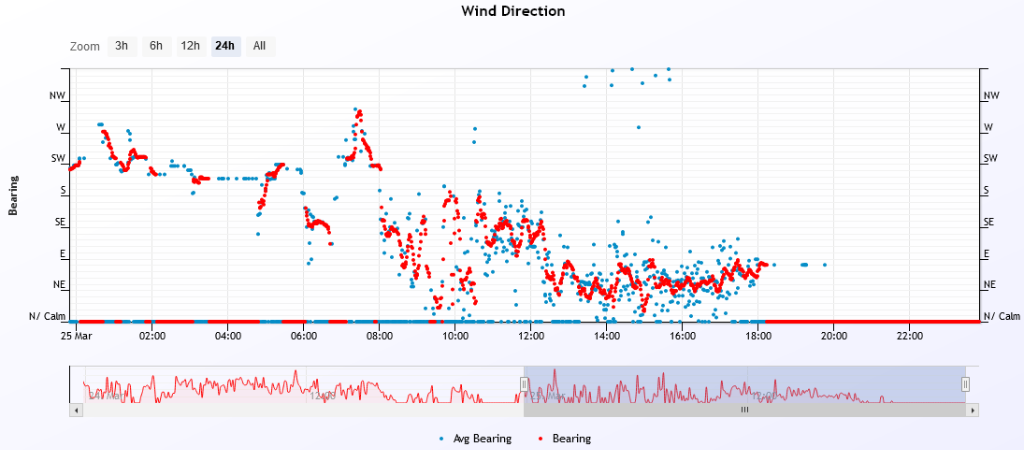Show All data zoom range
The height and width of the screenshot is (450, 1024).
(260, 46)
